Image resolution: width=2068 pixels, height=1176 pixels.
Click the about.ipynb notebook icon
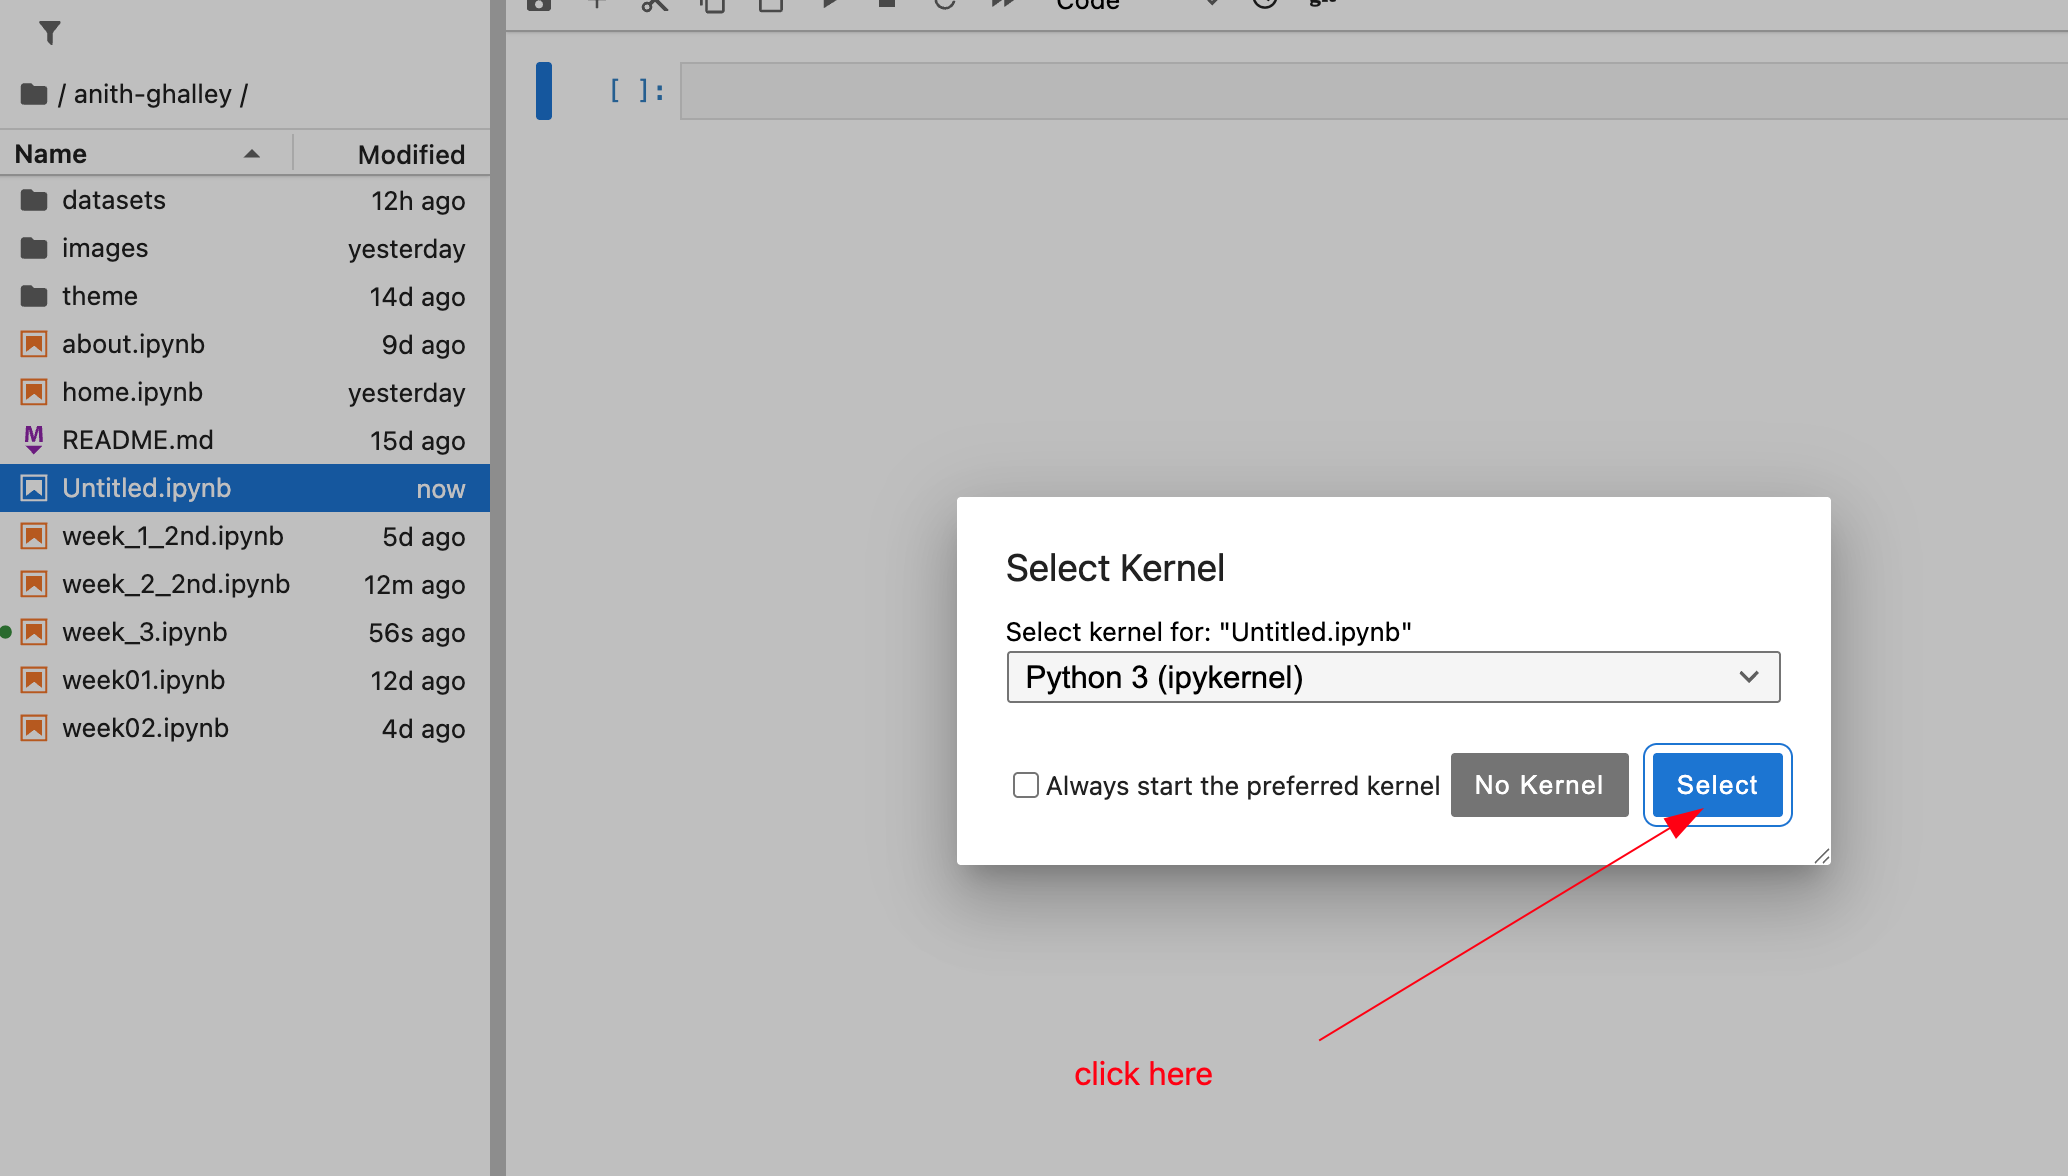tap(34, 344)
